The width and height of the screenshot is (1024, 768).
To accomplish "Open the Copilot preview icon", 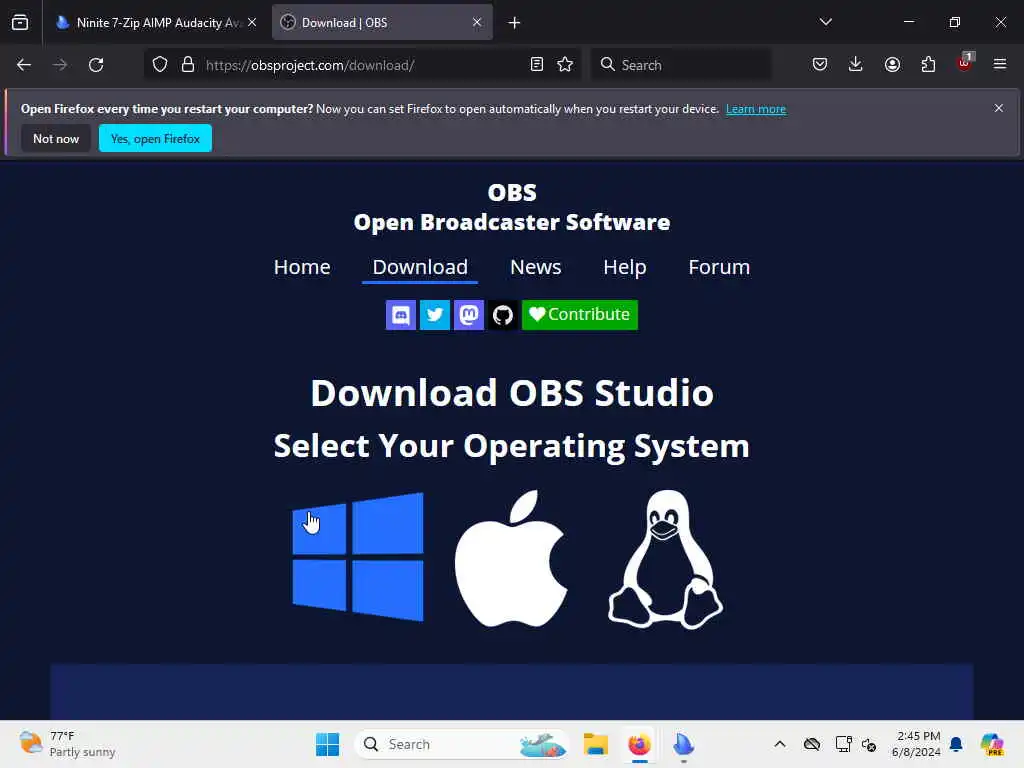I will [x=992, y=744].
